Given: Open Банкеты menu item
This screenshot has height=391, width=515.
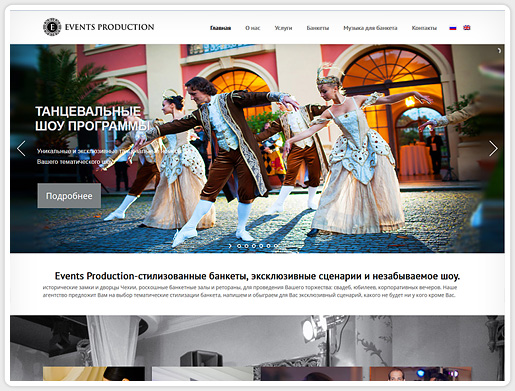Looking at the screenshot, I should (x=318, y=28).
